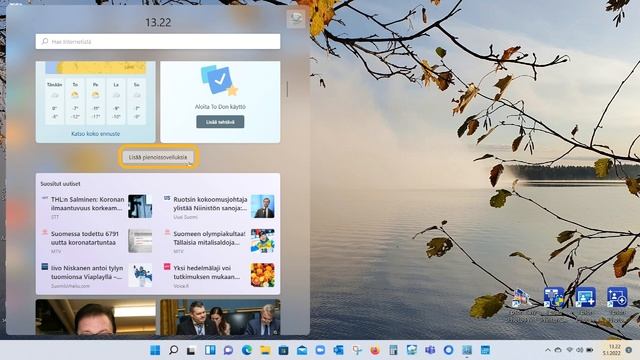640x360 pixels.
Task: Click olympic athlete thumbnail image
Action: [x=262, y=240]
